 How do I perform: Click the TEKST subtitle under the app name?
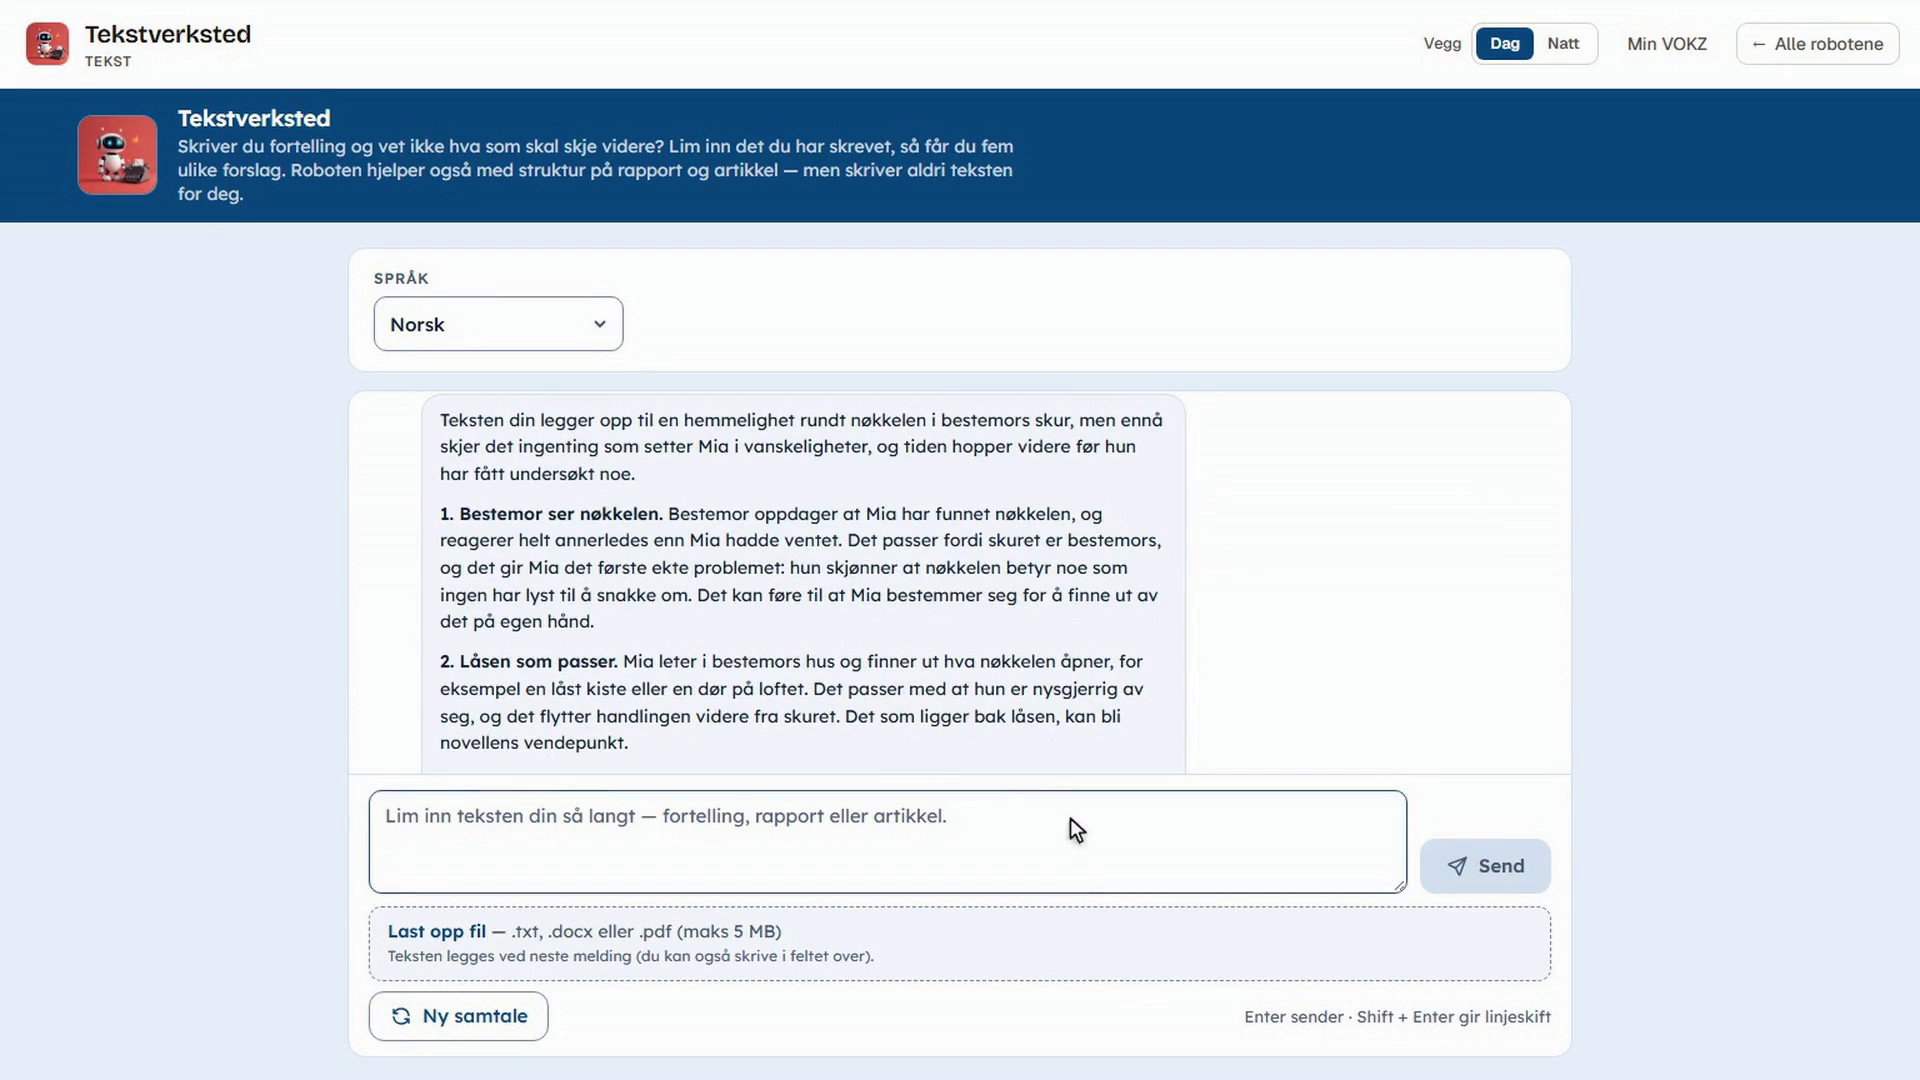click(108, 62)
